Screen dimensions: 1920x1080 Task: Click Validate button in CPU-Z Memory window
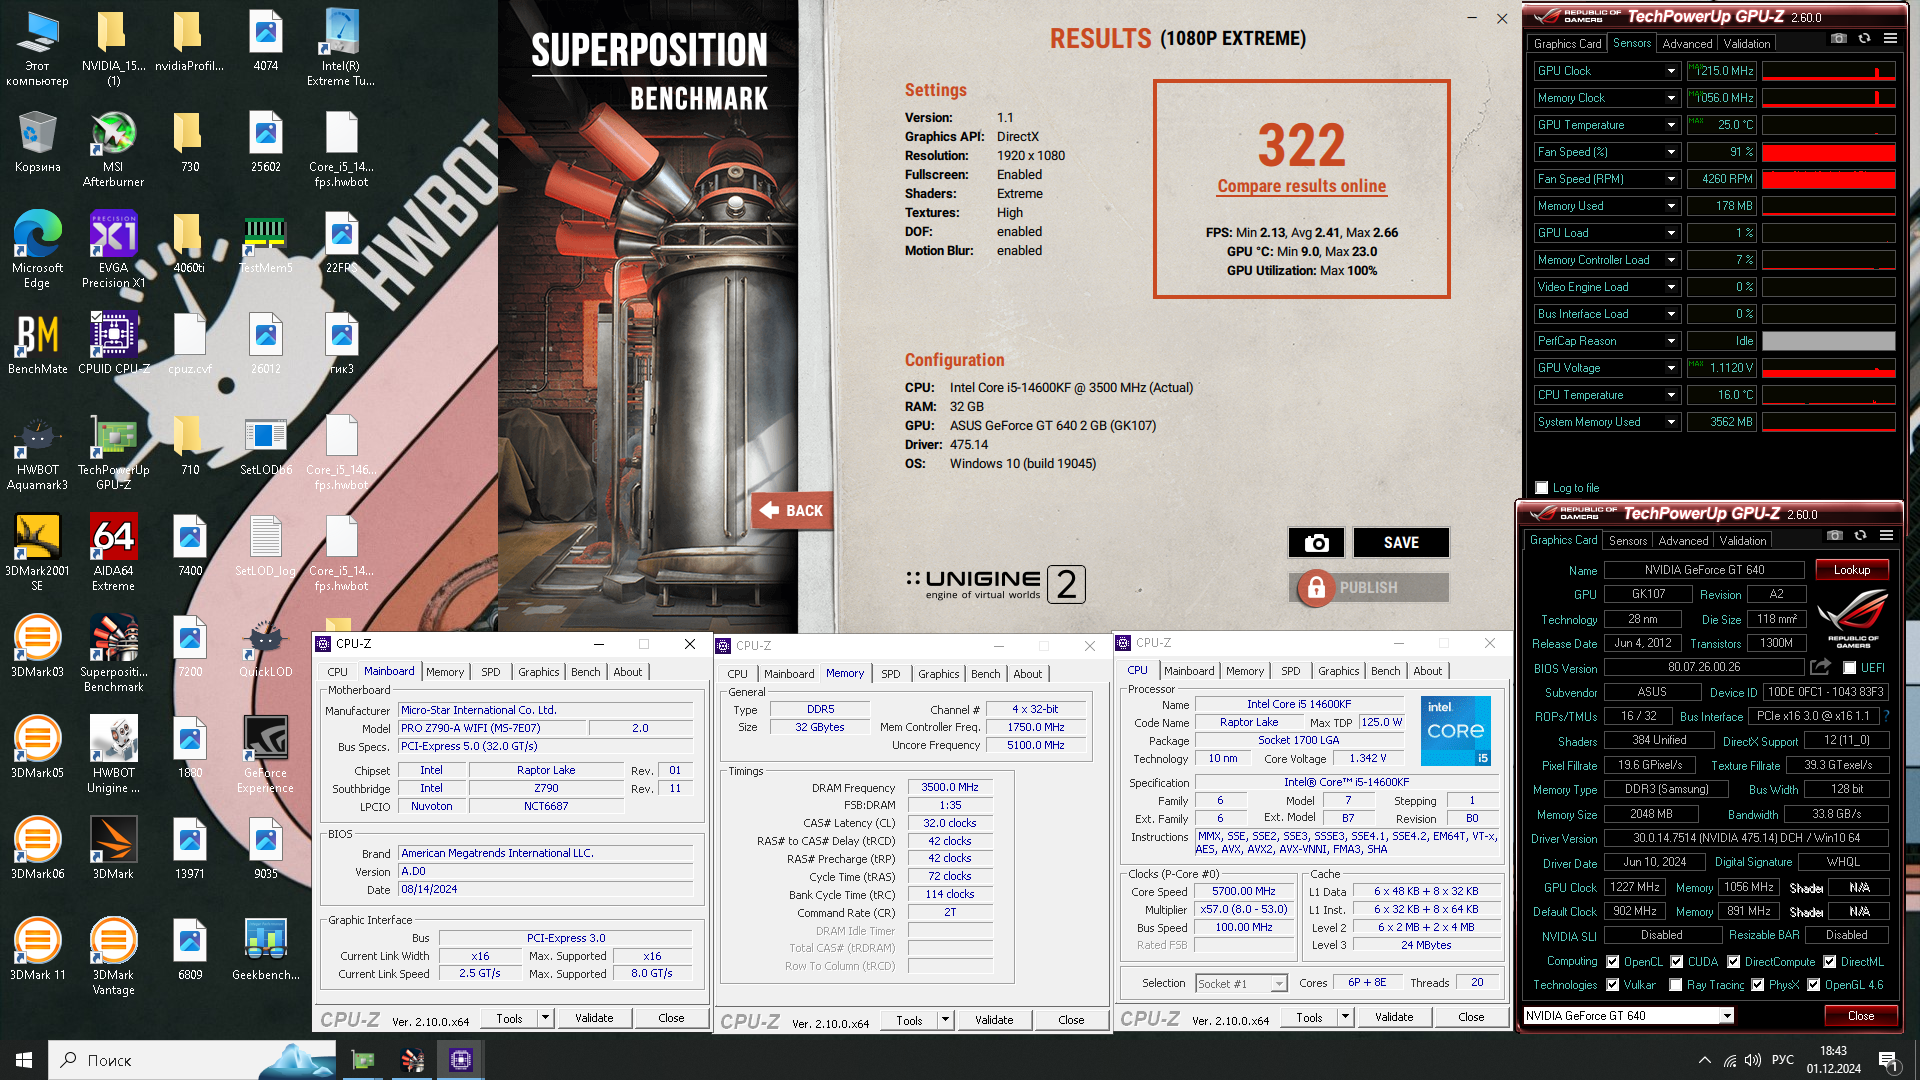click(993, 1020)
